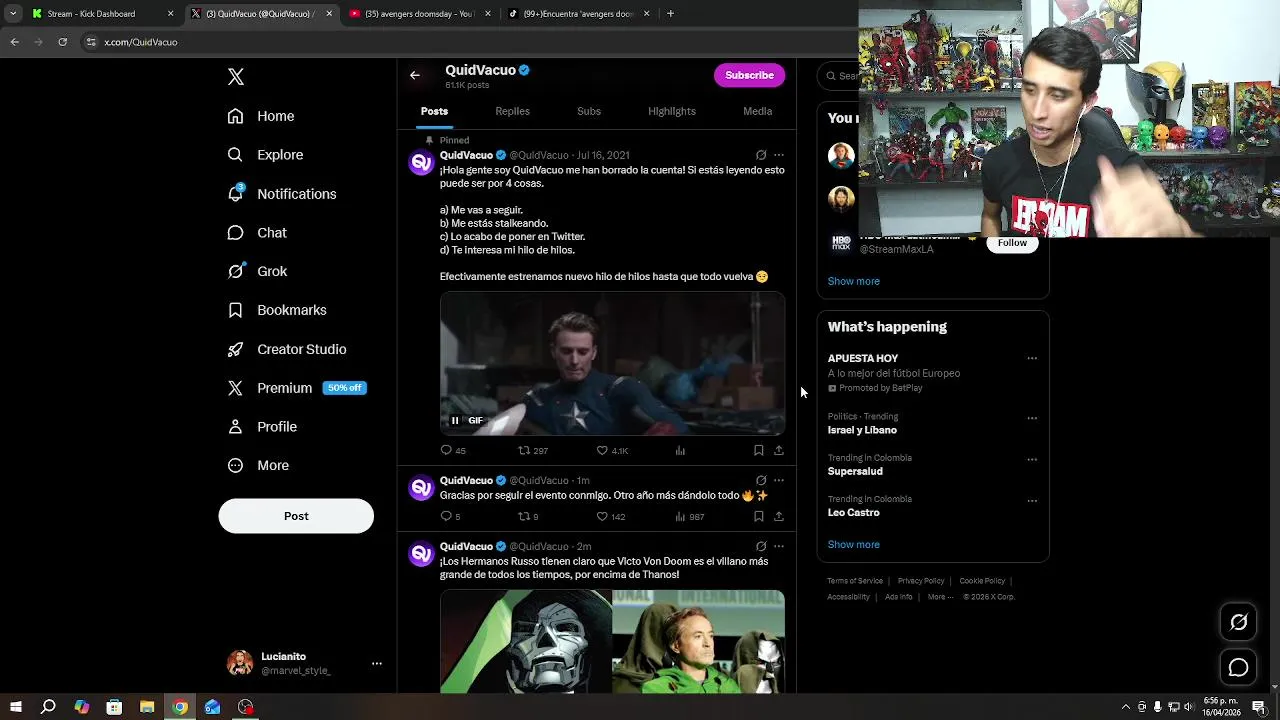Open more options on the 2m post

779,546
